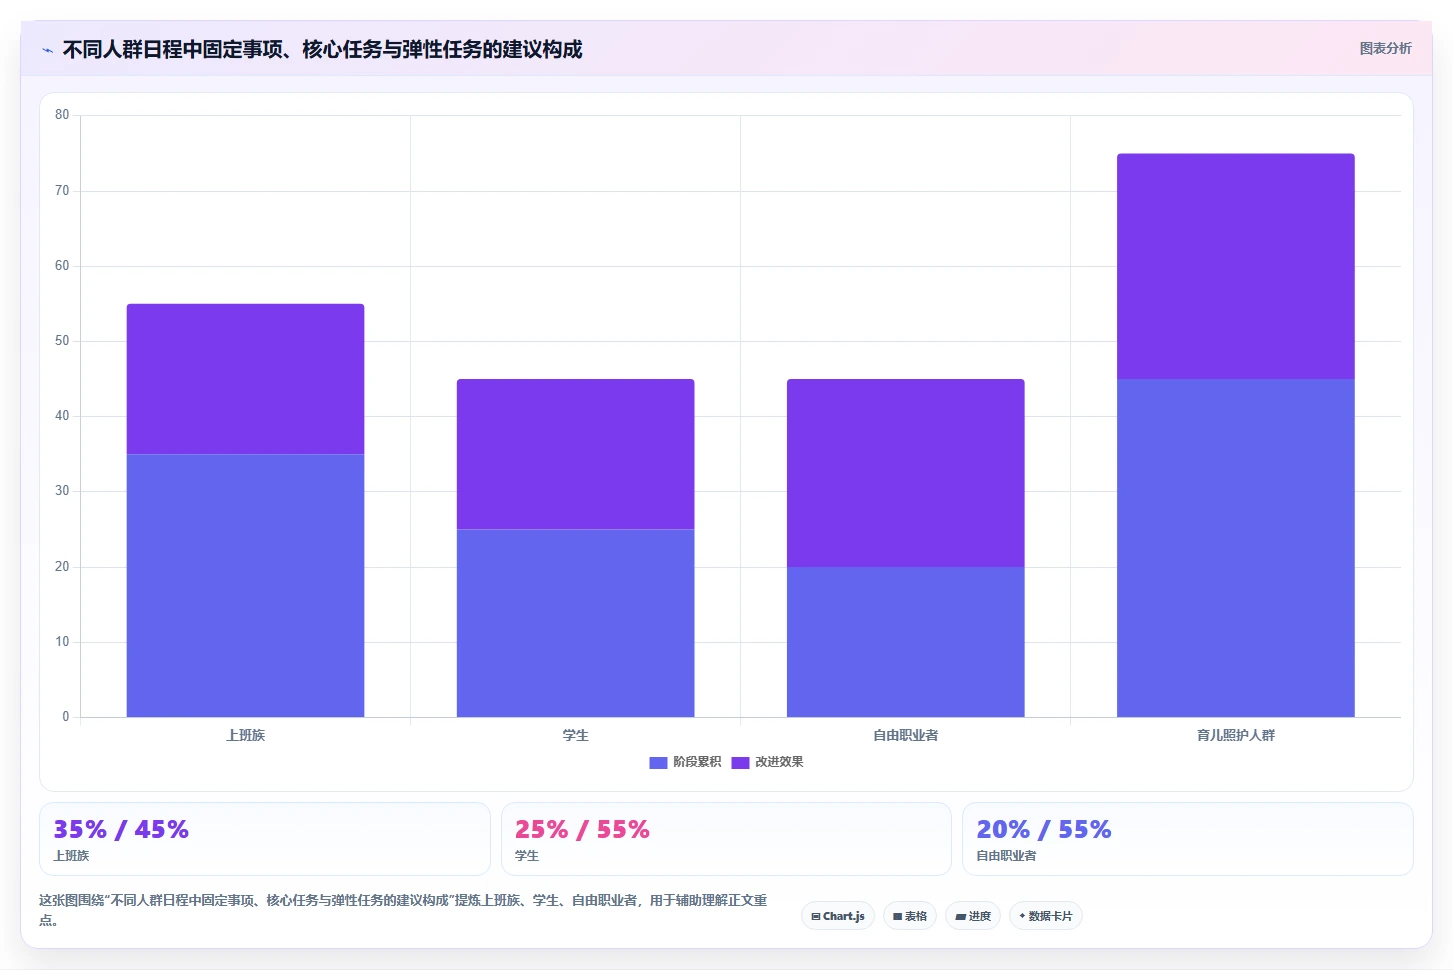Click the 图表分析 label at top right

point(1385,48)
